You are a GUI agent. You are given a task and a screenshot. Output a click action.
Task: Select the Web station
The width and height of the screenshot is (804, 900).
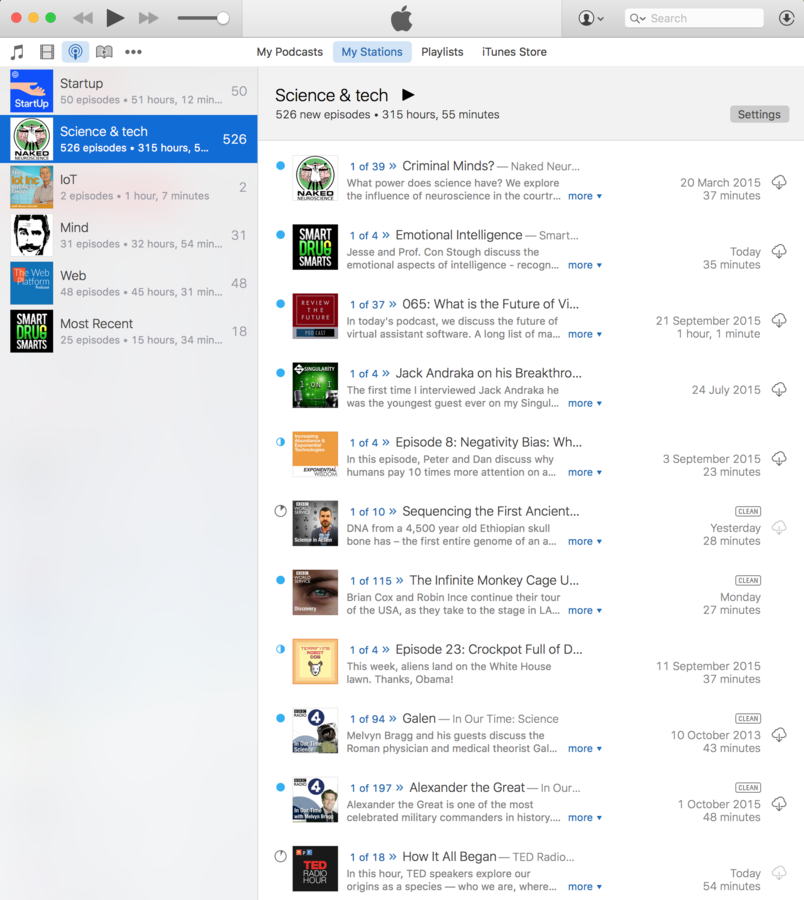pyautogui.click(x=129, y=284)
